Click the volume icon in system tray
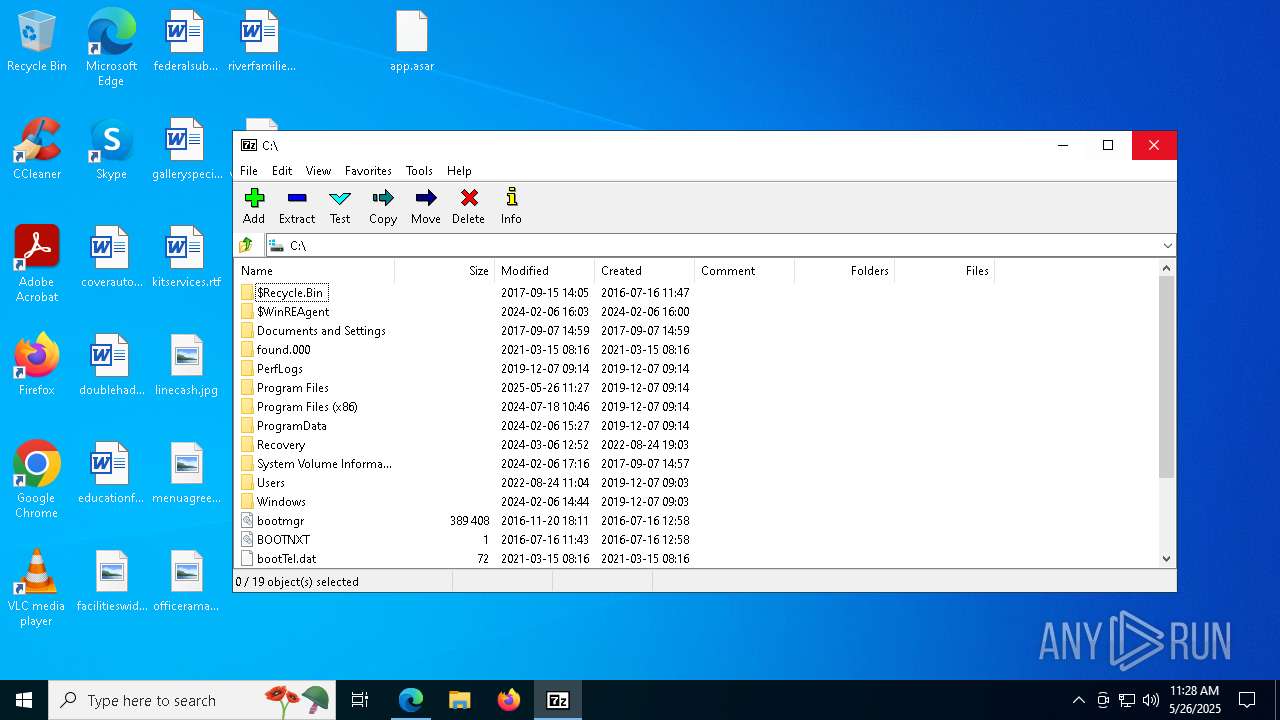 (x=1151, y=700)
